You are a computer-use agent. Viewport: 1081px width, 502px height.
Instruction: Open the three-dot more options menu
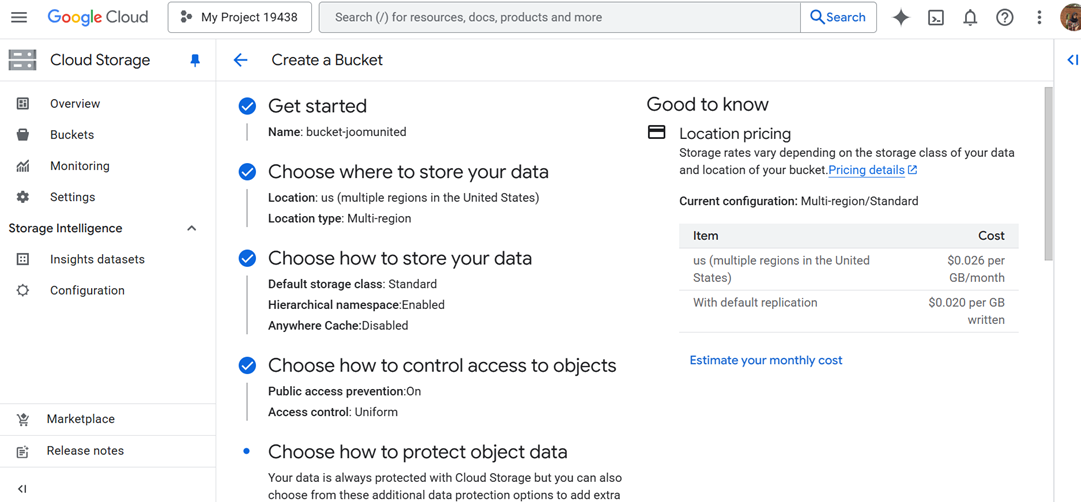pyautogui.click(x=1039, y=17)
